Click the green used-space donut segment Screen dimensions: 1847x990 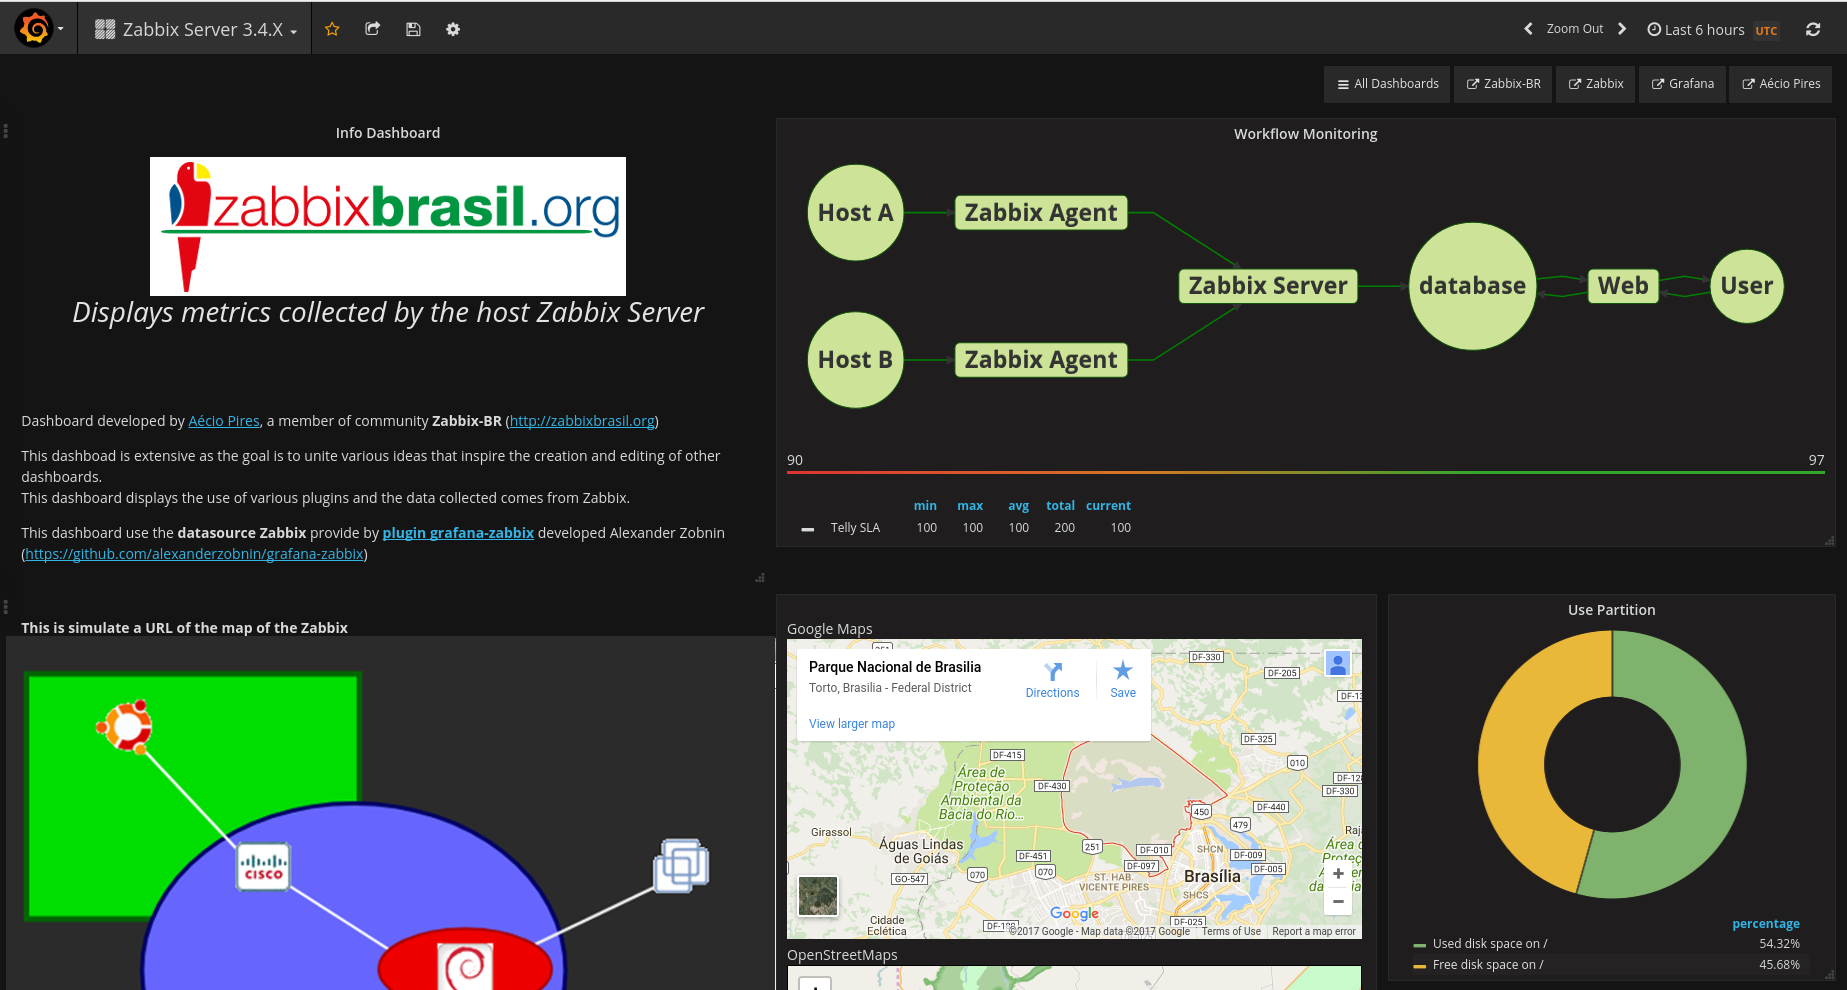(x=1712, y=764)
